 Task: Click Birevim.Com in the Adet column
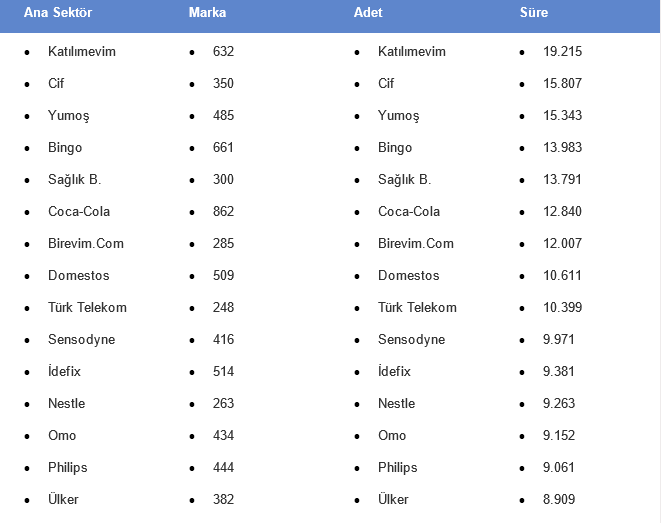(415, 243)
